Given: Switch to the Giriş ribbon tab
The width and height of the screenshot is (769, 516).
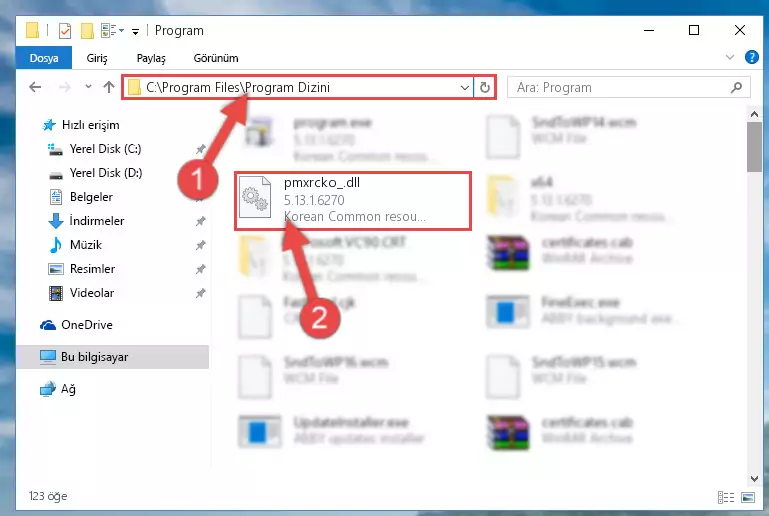Looking at the screenshot, I should point(97,58).
